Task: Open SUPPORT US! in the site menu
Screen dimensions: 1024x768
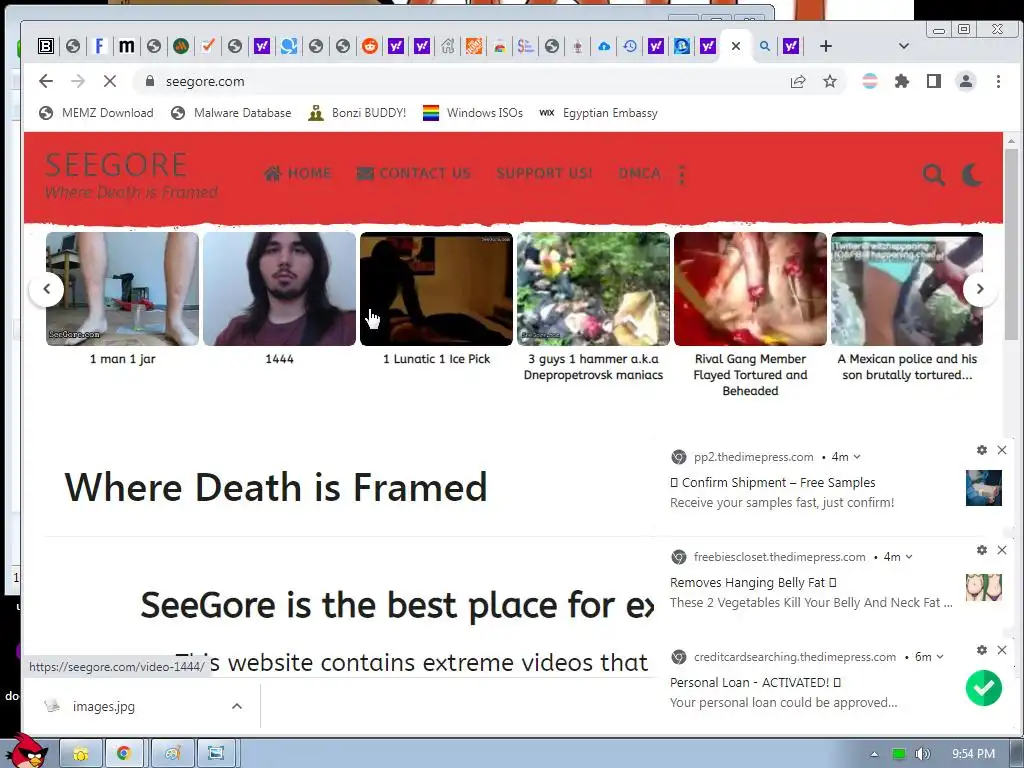Action: (x=544, y=173)
